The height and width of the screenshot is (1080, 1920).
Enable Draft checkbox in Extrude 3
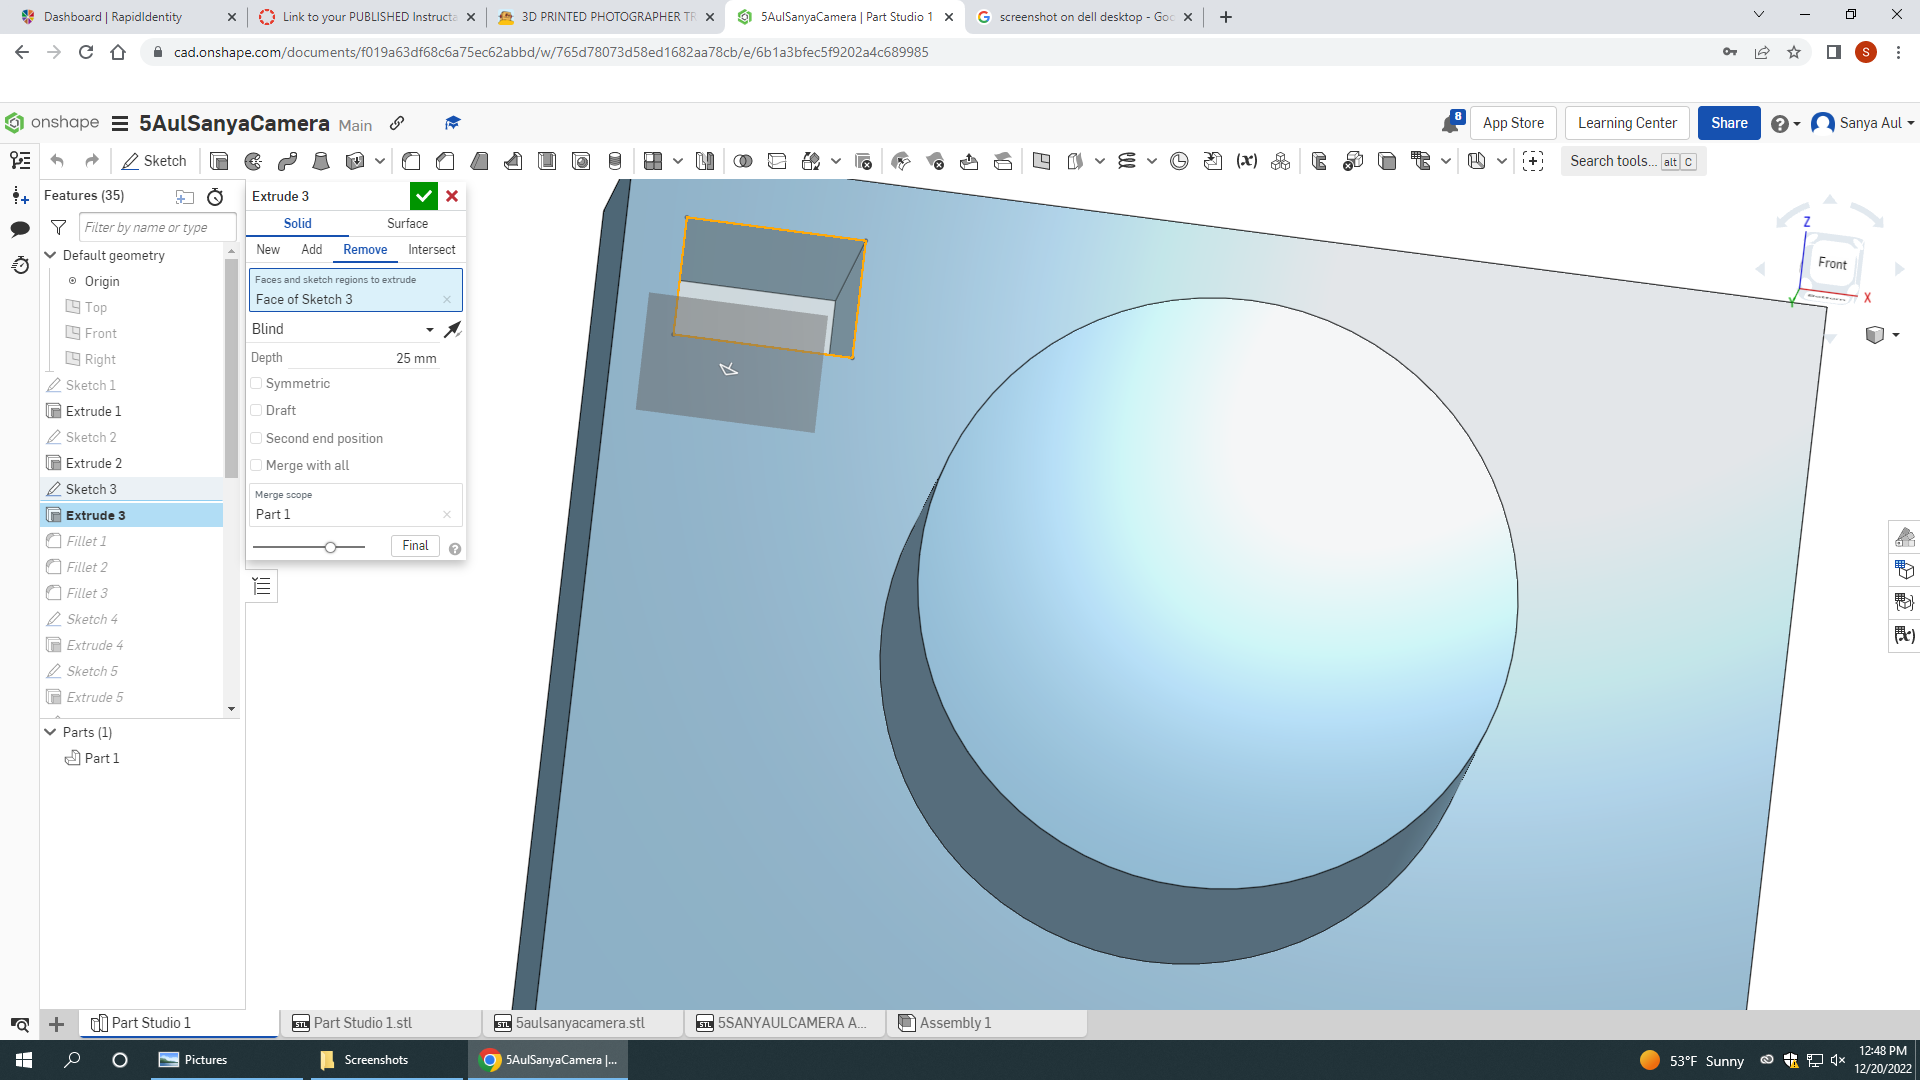[257, 410]
